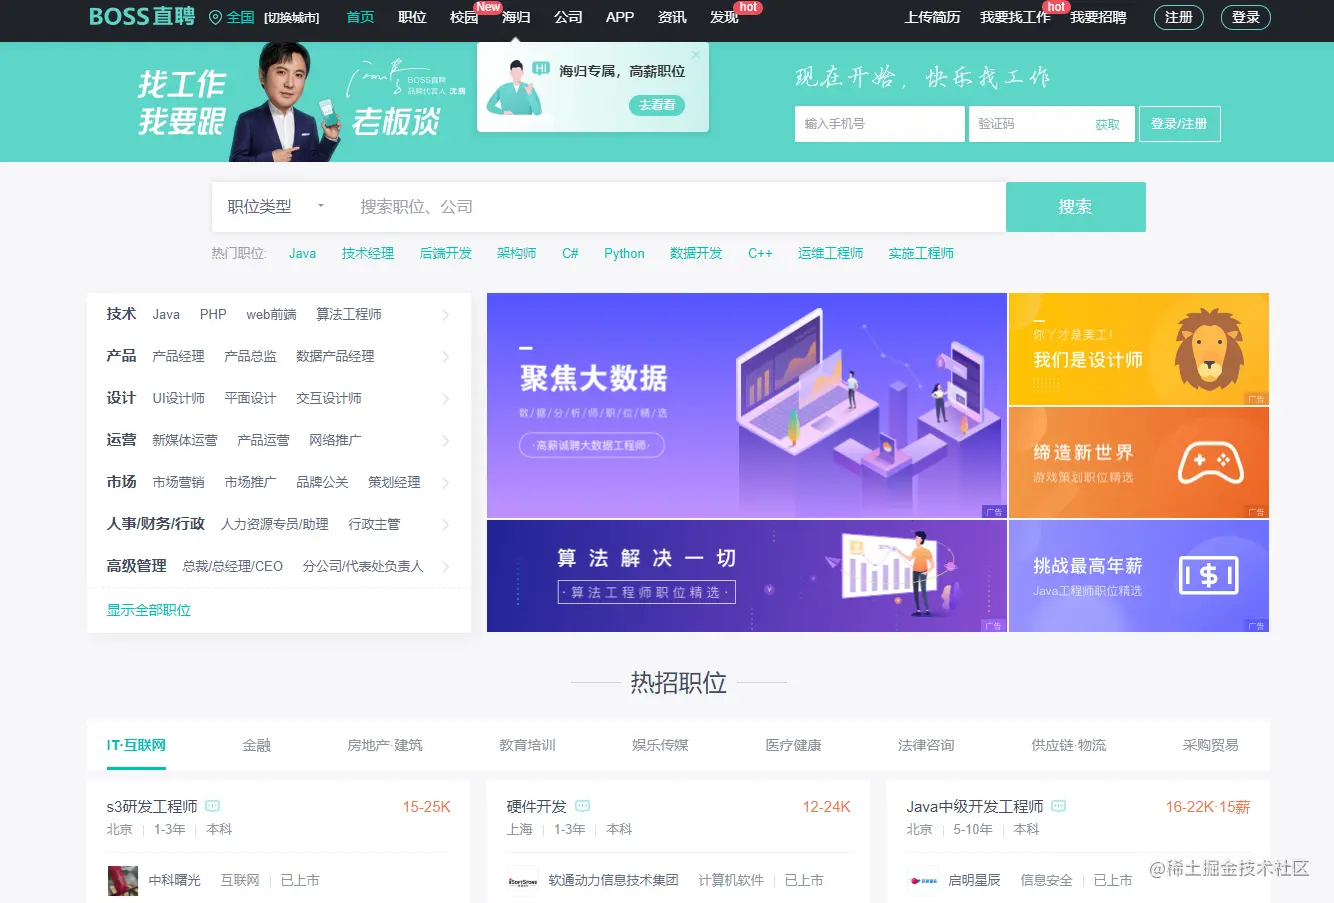Image resolution: width=1334 pixels, height=903 pixels.
Task: Go to 首页 in top navigation
Action: pyautogui.click(x=360, y=17)
